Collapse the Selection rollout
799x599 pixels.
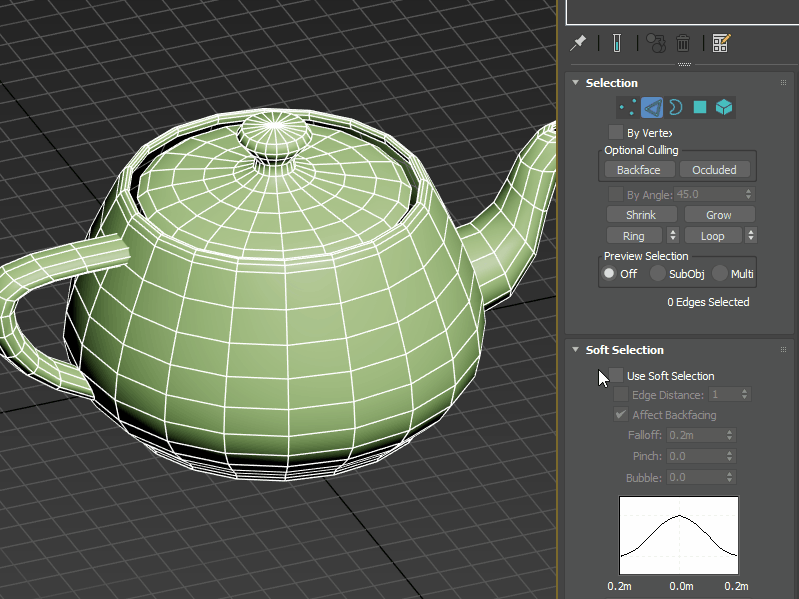(x=575, y=83)
